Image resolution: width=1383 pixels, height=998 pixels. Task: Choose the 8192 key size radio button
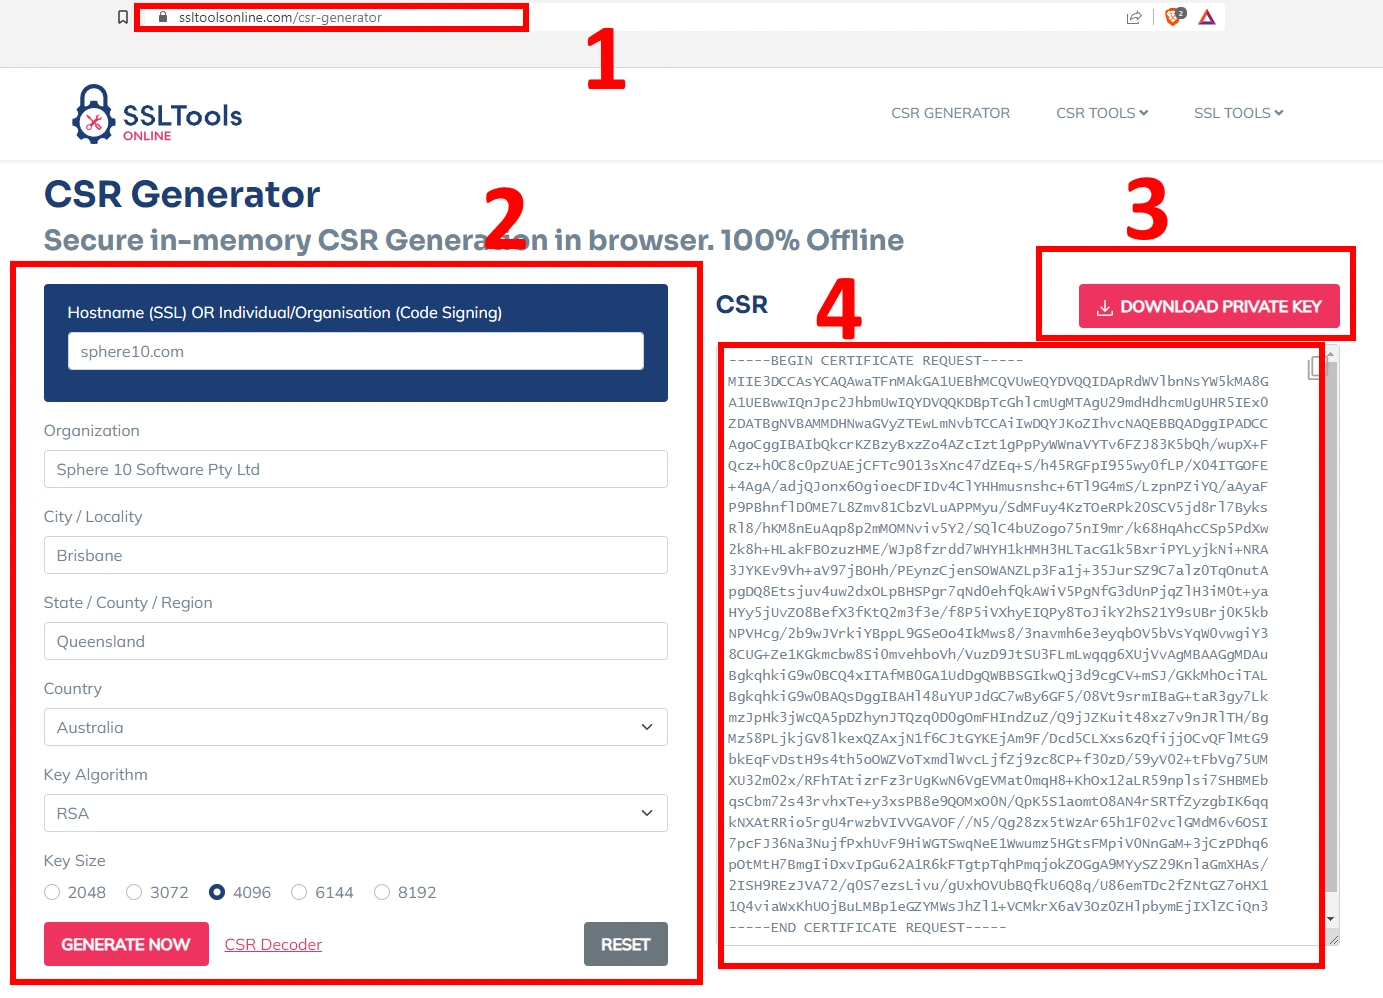tap(382, 892)
